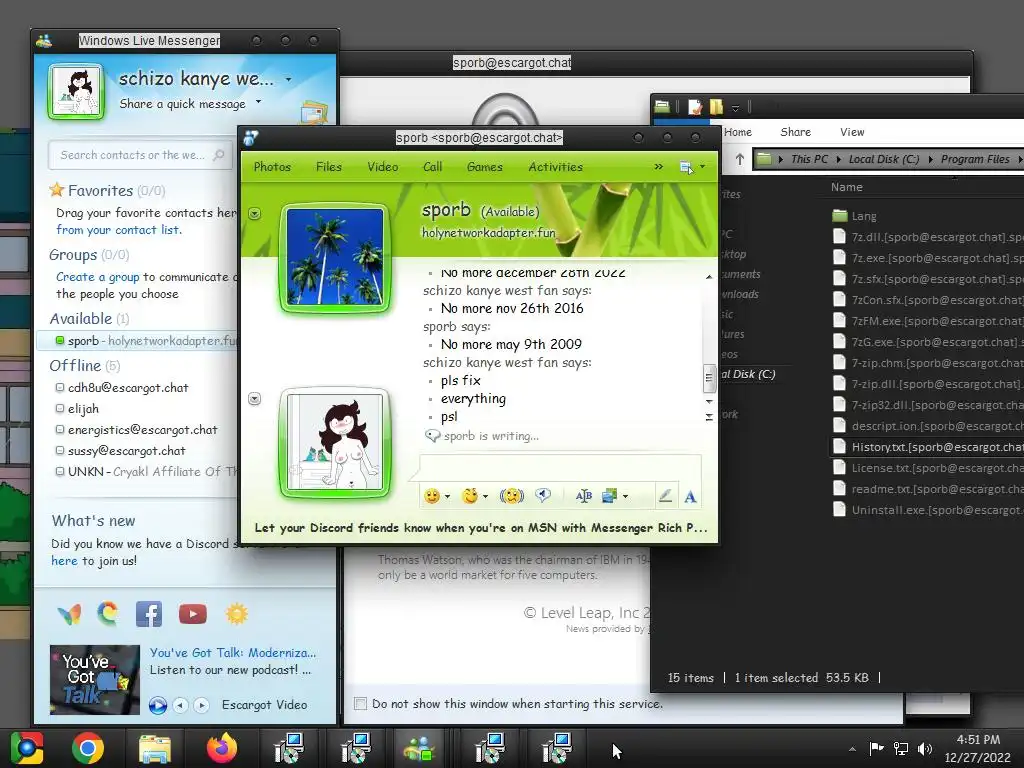This screenshot has height=768, width=1024.
Task: Send a nudge with the shaking smiley icon
Action: (511, 496)
